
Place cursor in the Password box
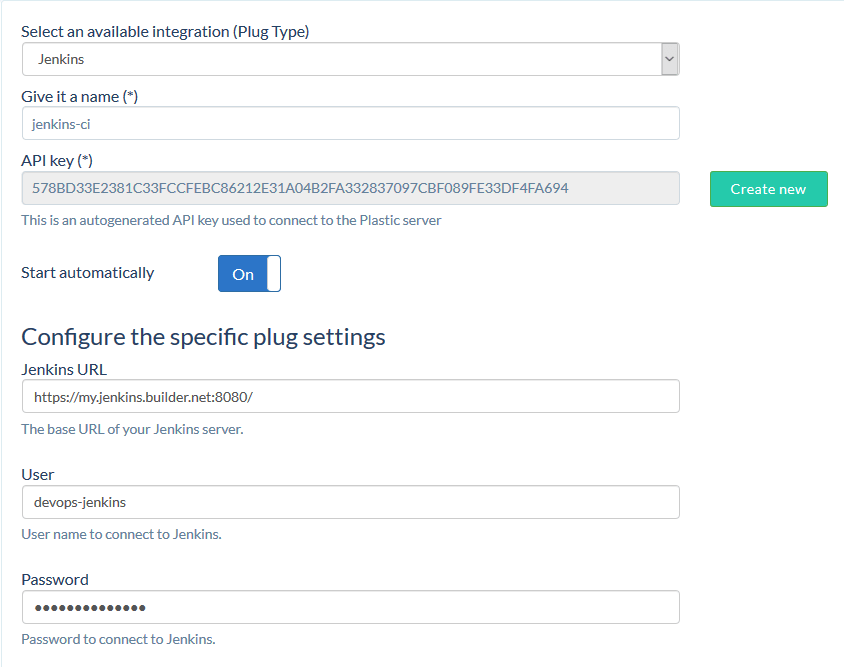click(350, 606)
